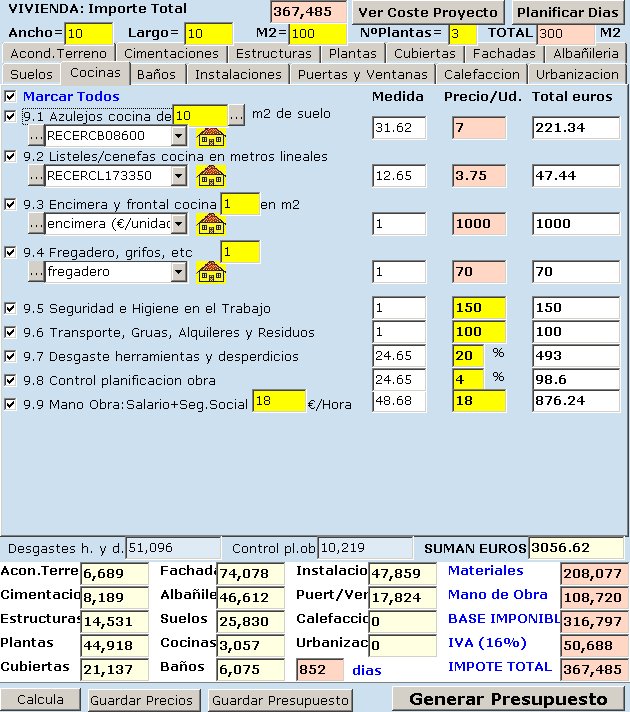The height and width of the screenshot is (712, 630).
Task: Click ellipsis button after Azulejos m2 field
Action: pos(236,115)
